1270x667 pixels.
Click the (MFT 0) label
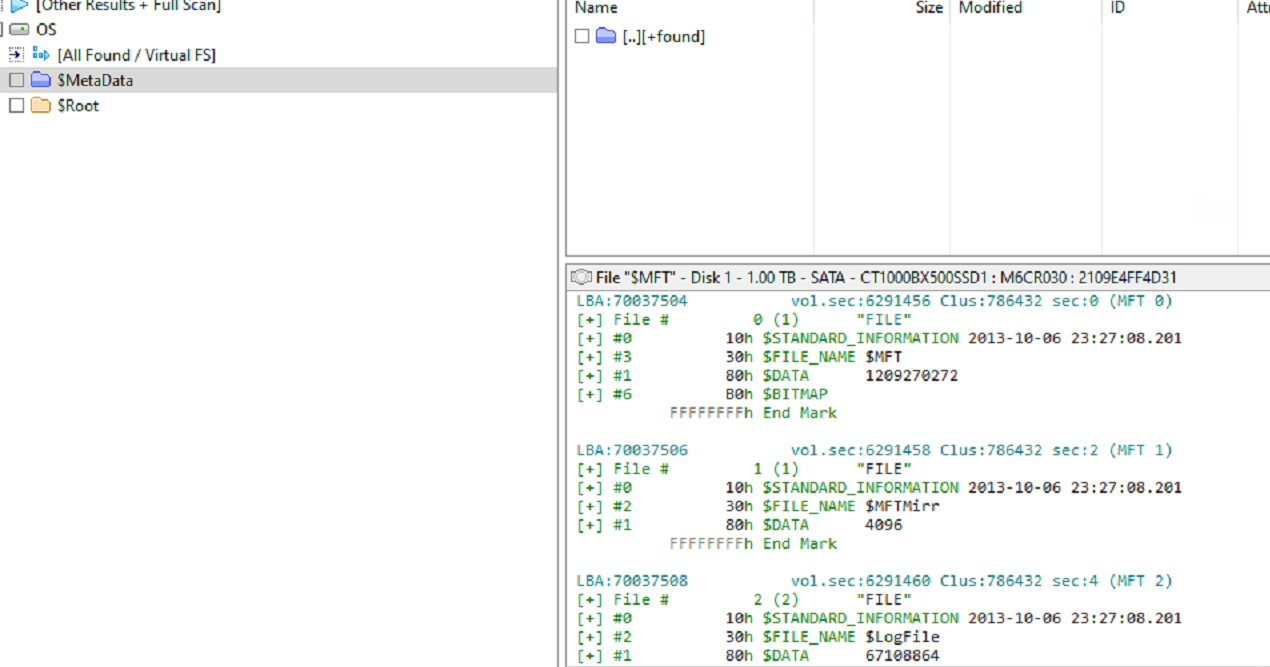[x=1140, y=301]
